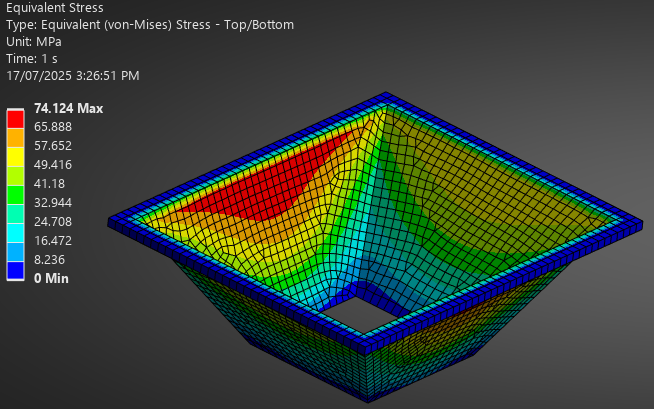Click the 41.18 legend value
The image size is (654, 409).
(49, 183)
